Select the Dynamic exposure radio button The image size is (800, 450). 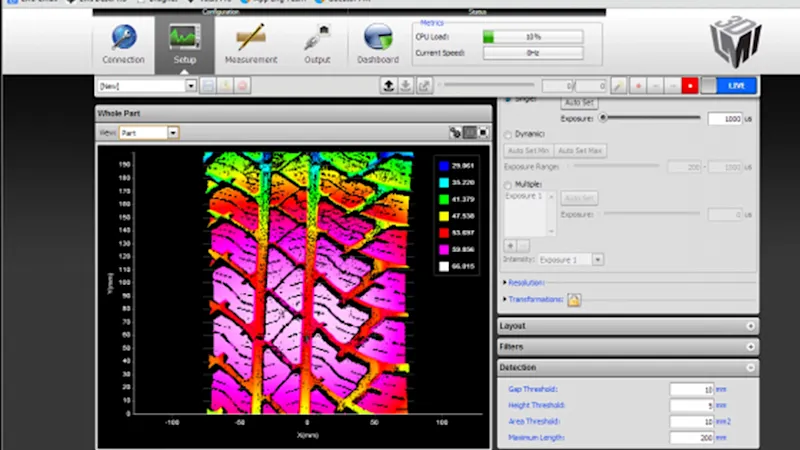[508, 134]
